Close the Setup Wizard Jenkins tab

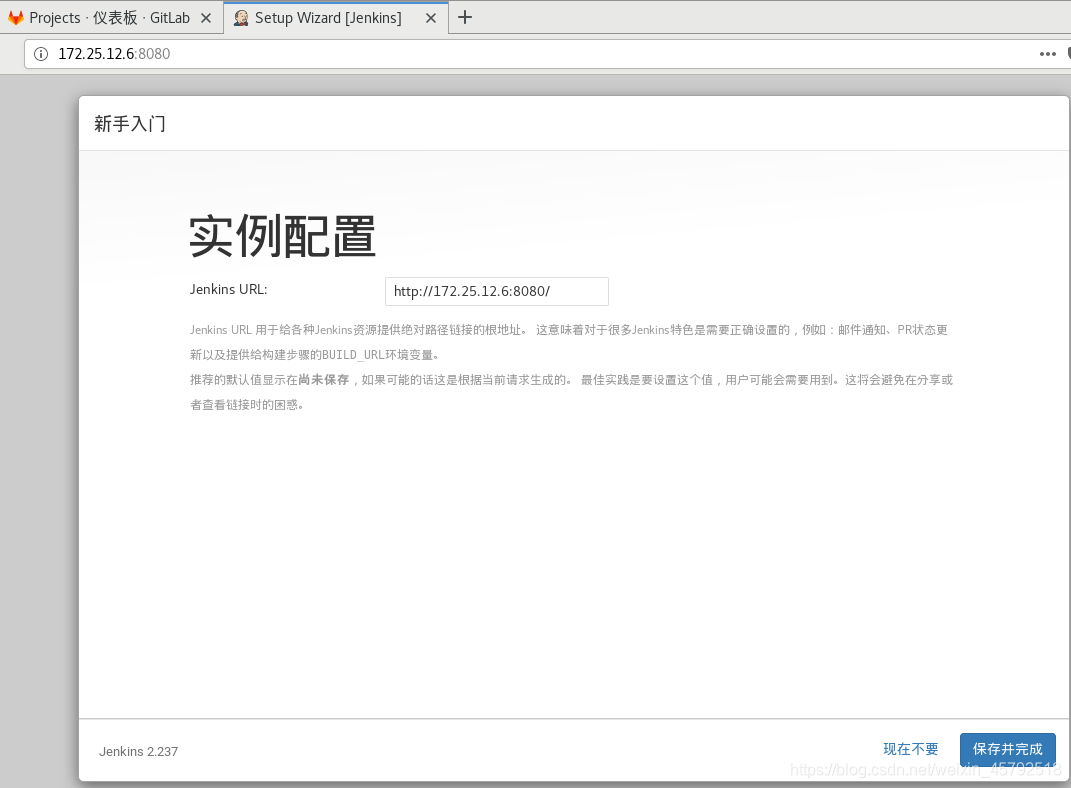point(431,18)
